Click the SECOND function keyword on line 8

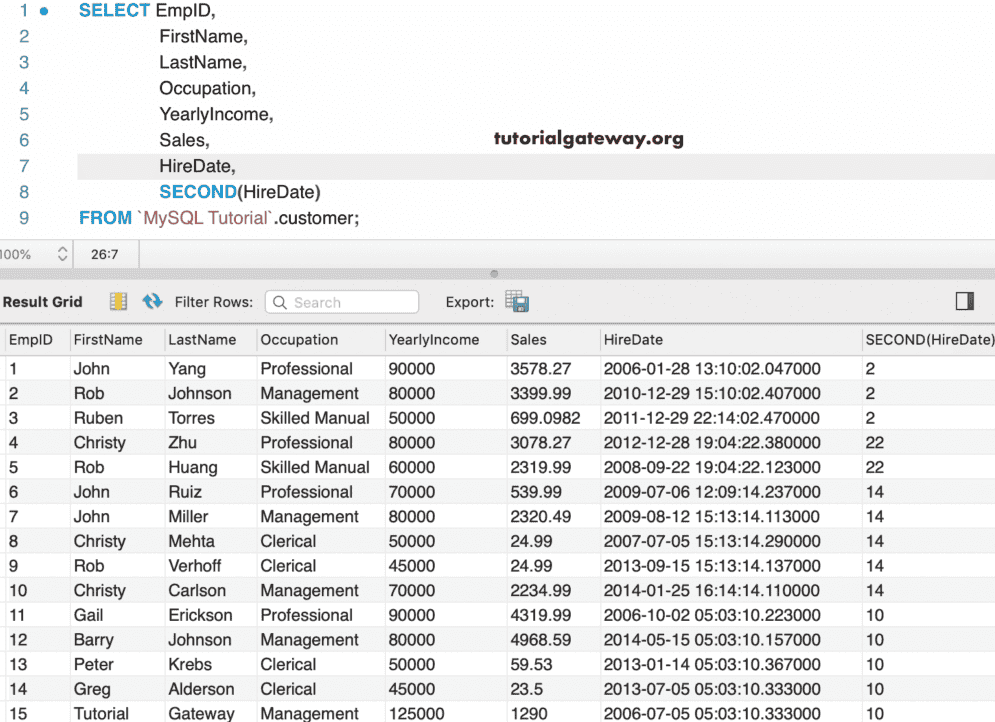(x=197, y=192)
